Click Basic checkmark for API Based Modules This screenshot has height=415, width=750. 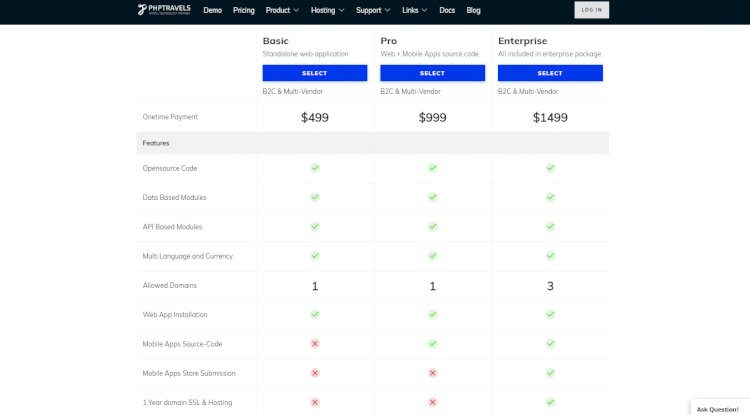315,226
